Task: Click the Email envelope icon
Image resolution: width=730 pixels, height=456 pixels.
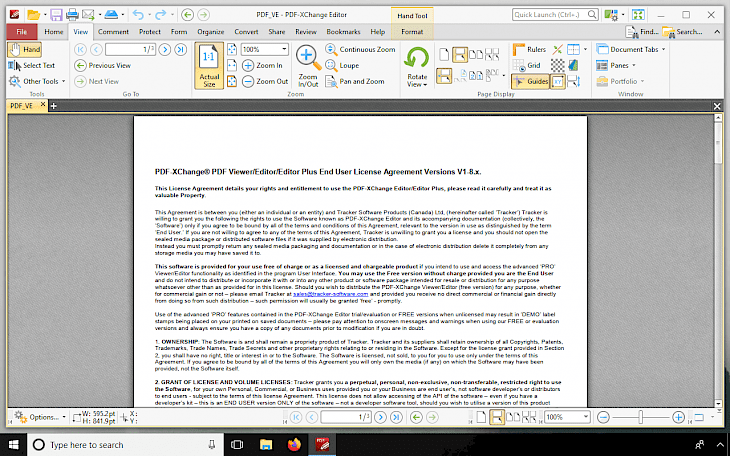Action: coord(88,15)
